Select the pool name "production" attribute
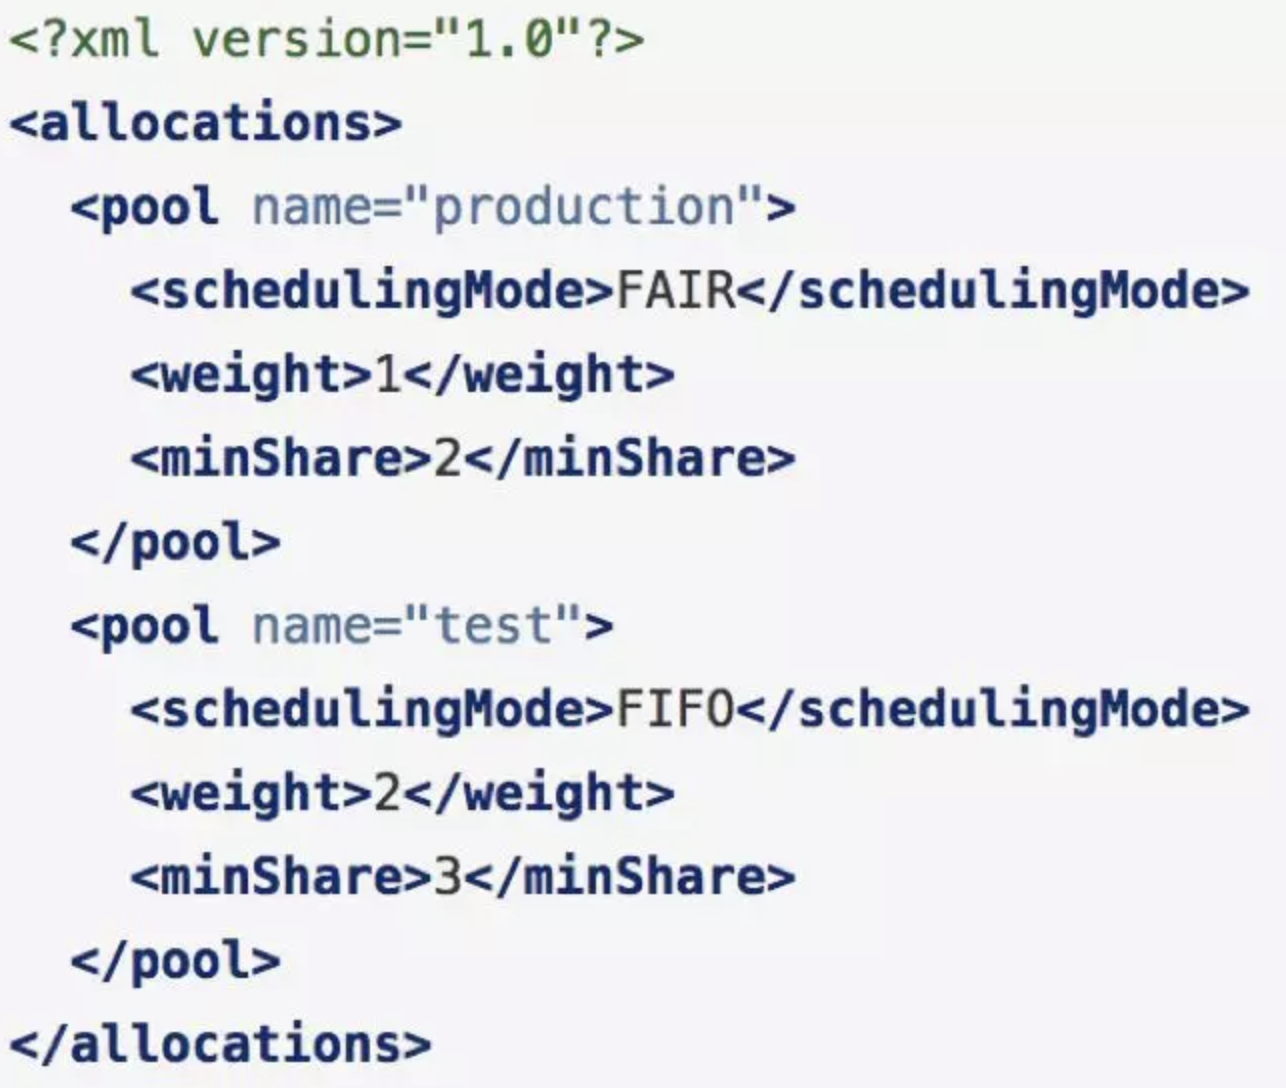 point(508,207)
